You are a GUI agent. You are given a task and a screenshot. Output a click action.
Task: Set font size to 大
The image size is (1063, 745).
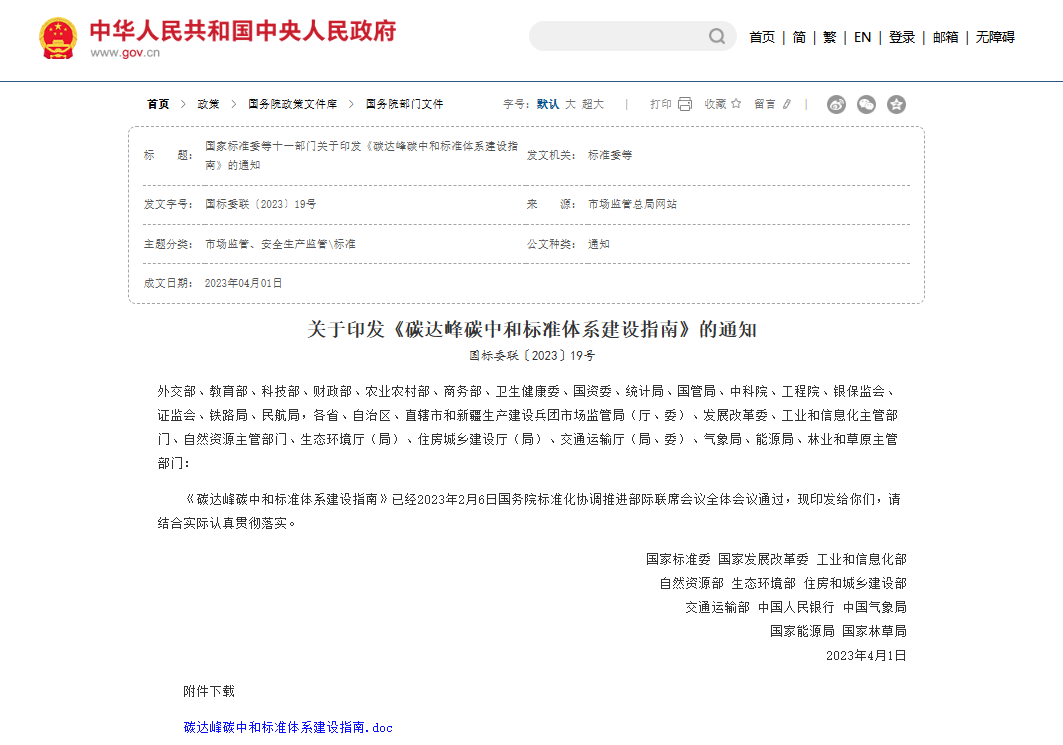570,104
